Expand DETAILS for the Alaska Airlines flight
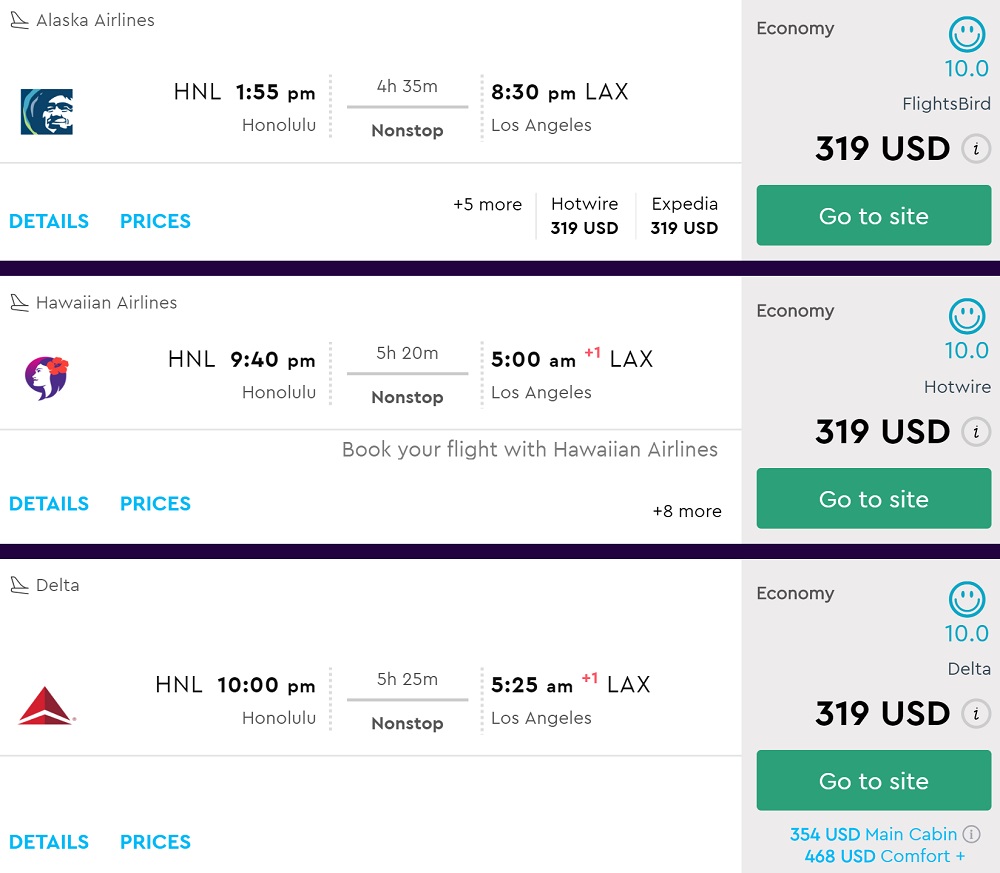The width and height of the screenshot is (1000, 873). 49,221
